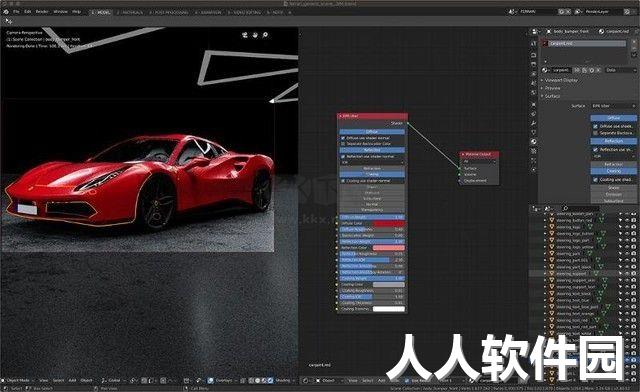This screenshot has width=640, height=392.
Task: Switch to the MODEL workspace tab
Action: click(101, 12)
